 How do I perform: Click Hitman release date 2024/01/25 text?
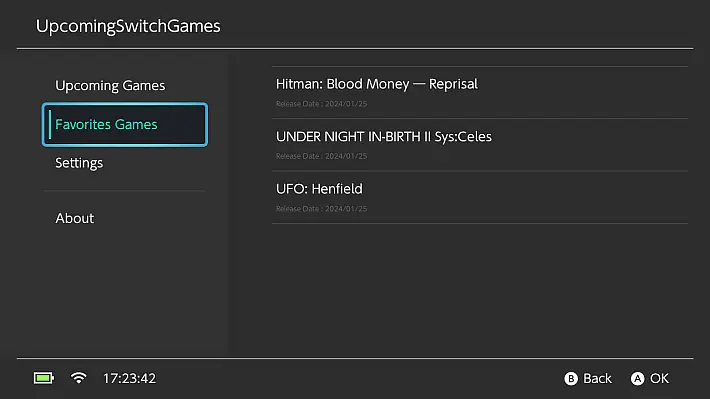pyautogui.click(x=321, y=104)
